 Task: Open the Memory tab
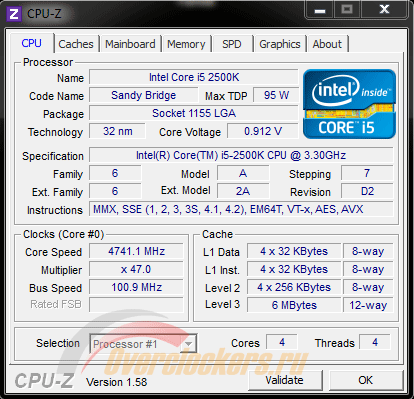[x=186, y=44]
